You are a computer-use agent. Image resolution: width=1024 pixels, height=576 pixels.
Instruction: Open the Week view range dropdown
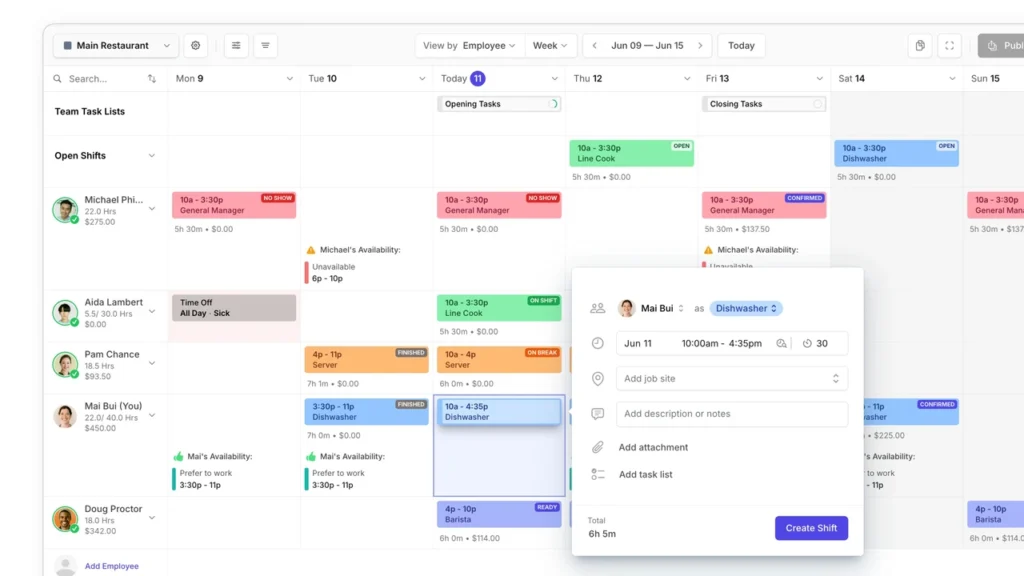coord(551,46)
